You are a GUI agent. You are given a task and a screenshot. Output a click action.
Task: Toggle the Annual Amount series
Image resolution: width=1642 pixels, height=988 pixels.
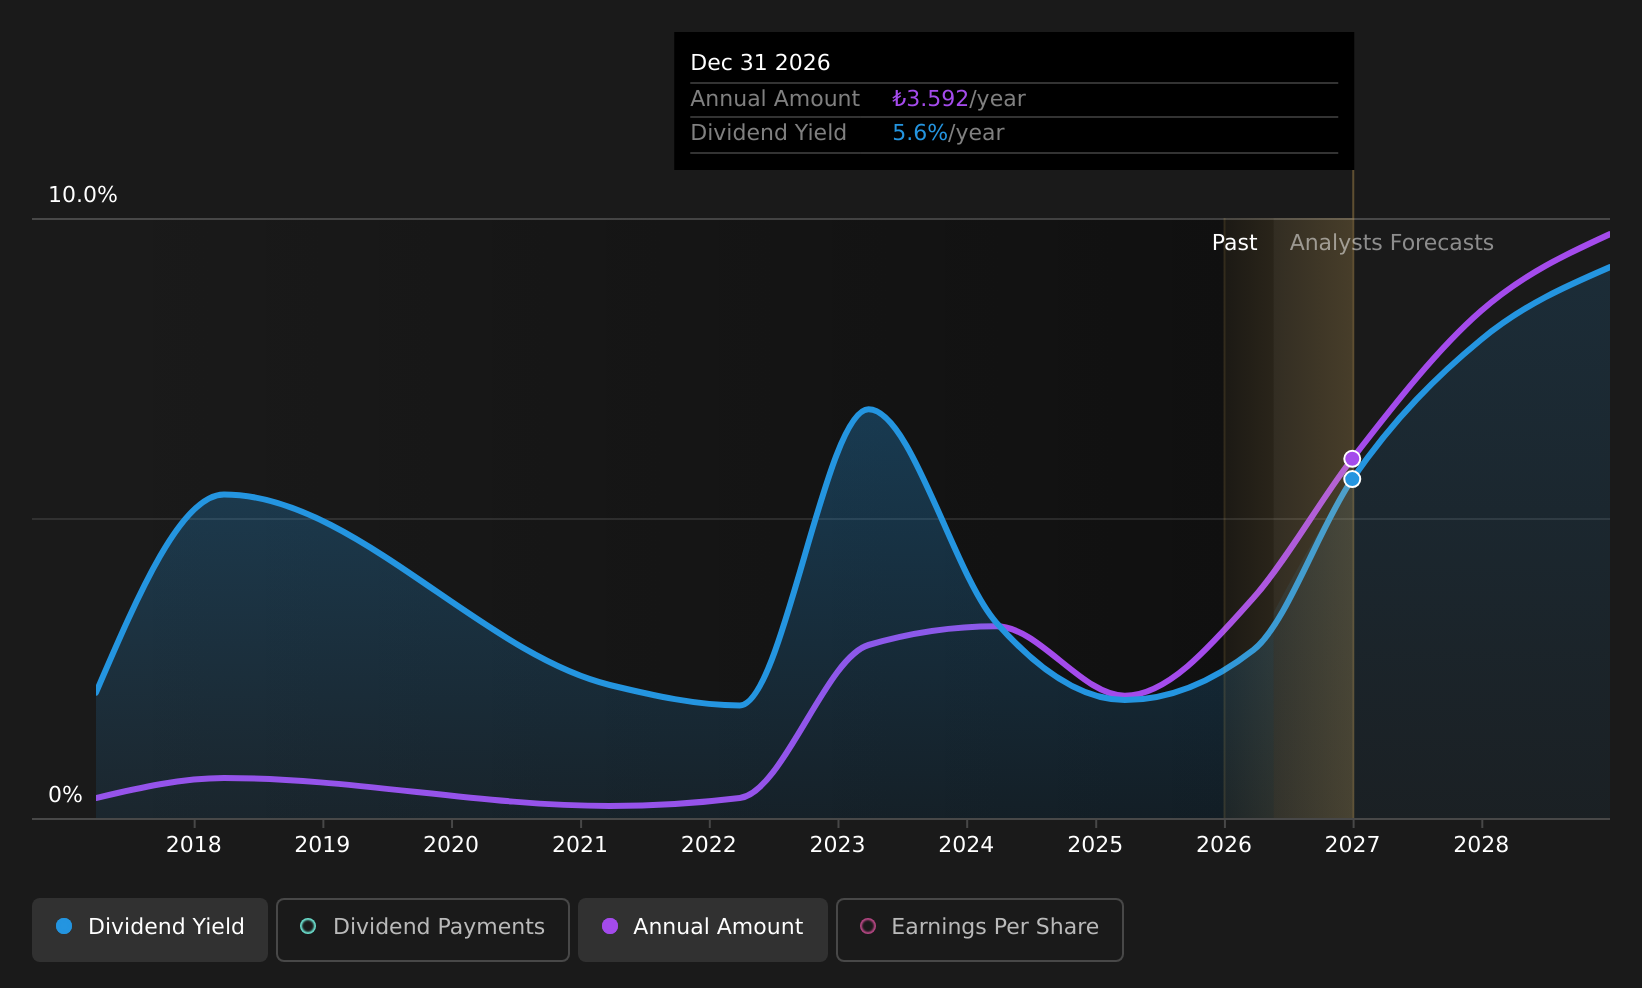(703, 929)
